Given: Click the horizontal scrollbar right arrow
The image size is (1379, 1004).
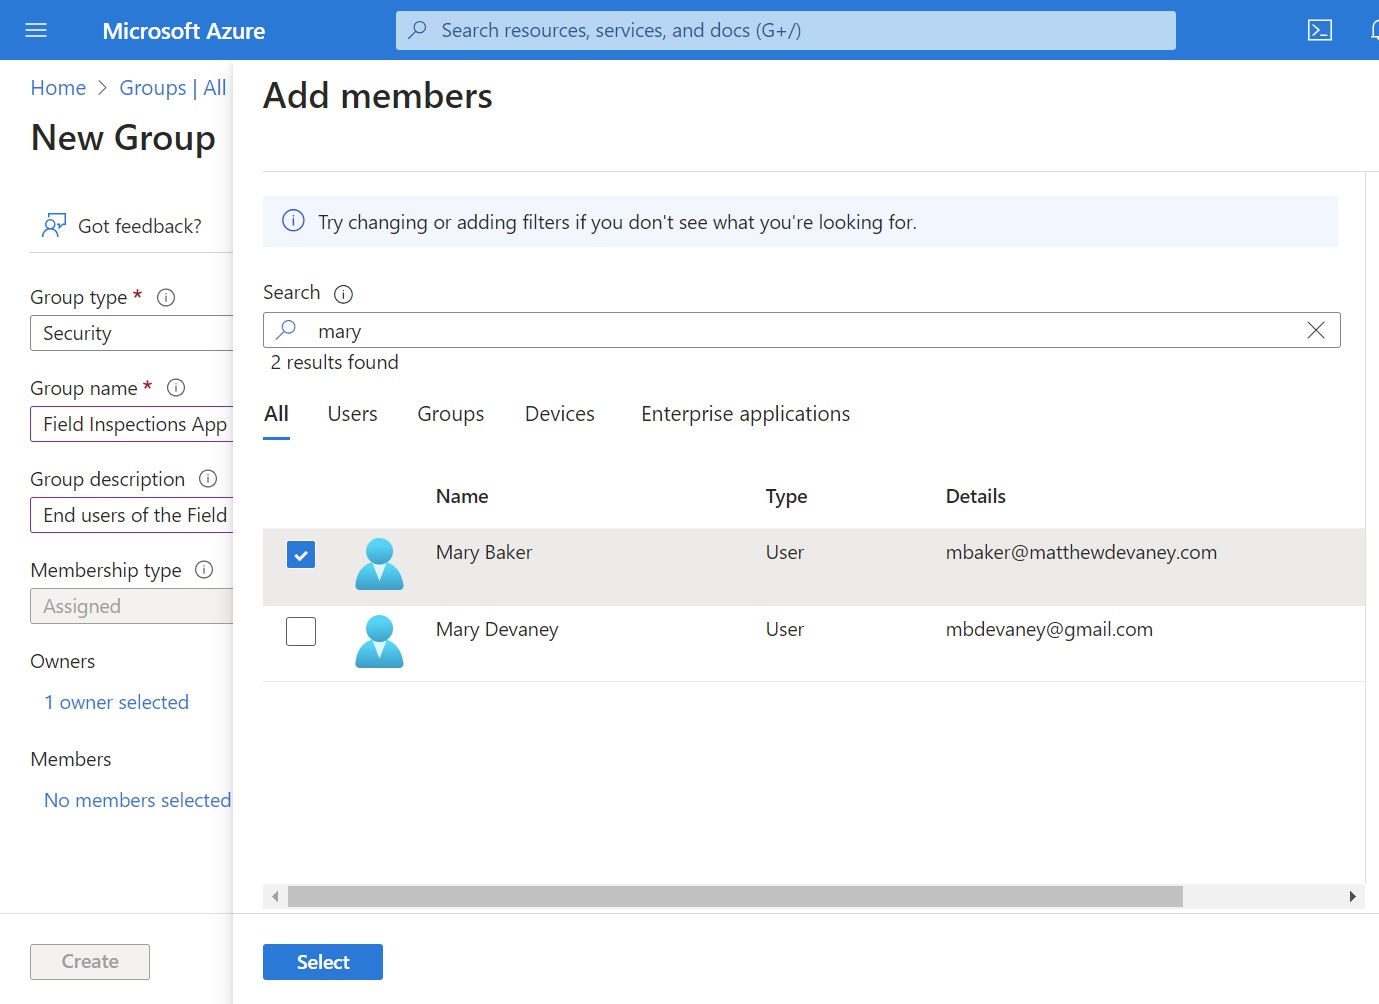Looking at the screenshot, I should [x=1355, y=896].
